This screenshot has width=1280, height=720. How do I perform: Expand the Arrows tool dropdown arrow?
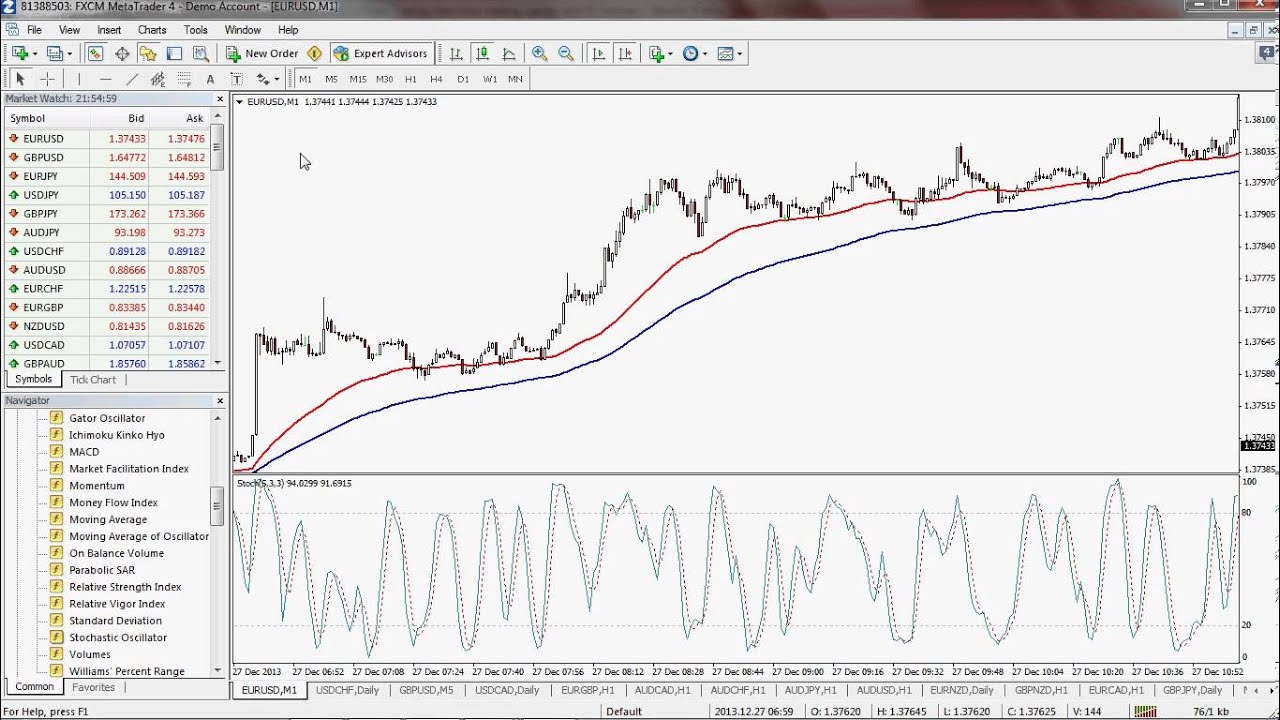click(276, 79)
